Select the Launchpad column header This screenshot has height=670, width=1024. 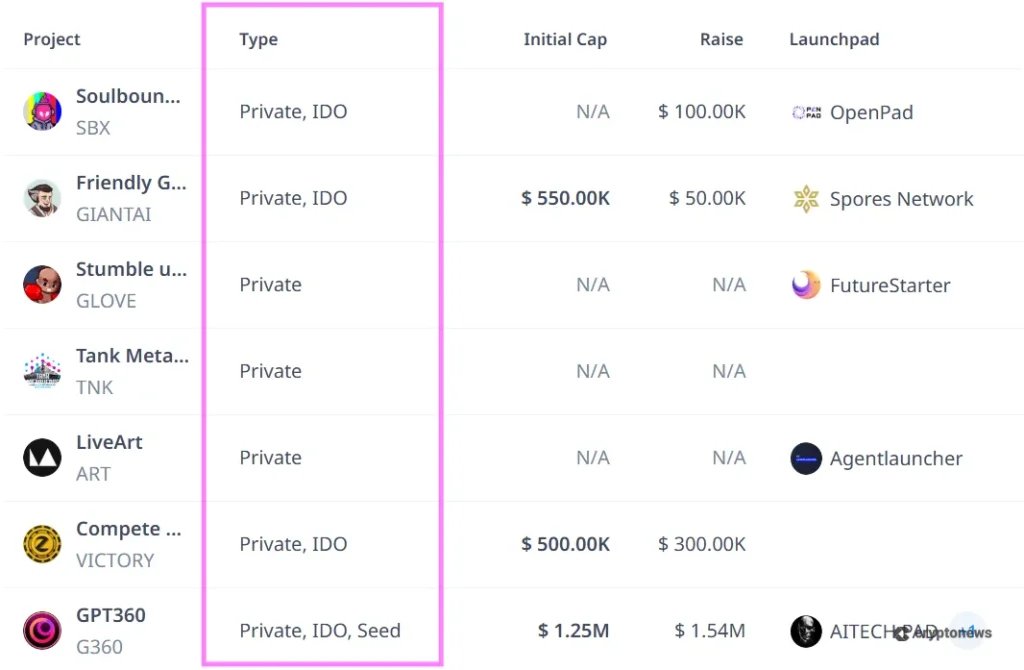point(834,39)
